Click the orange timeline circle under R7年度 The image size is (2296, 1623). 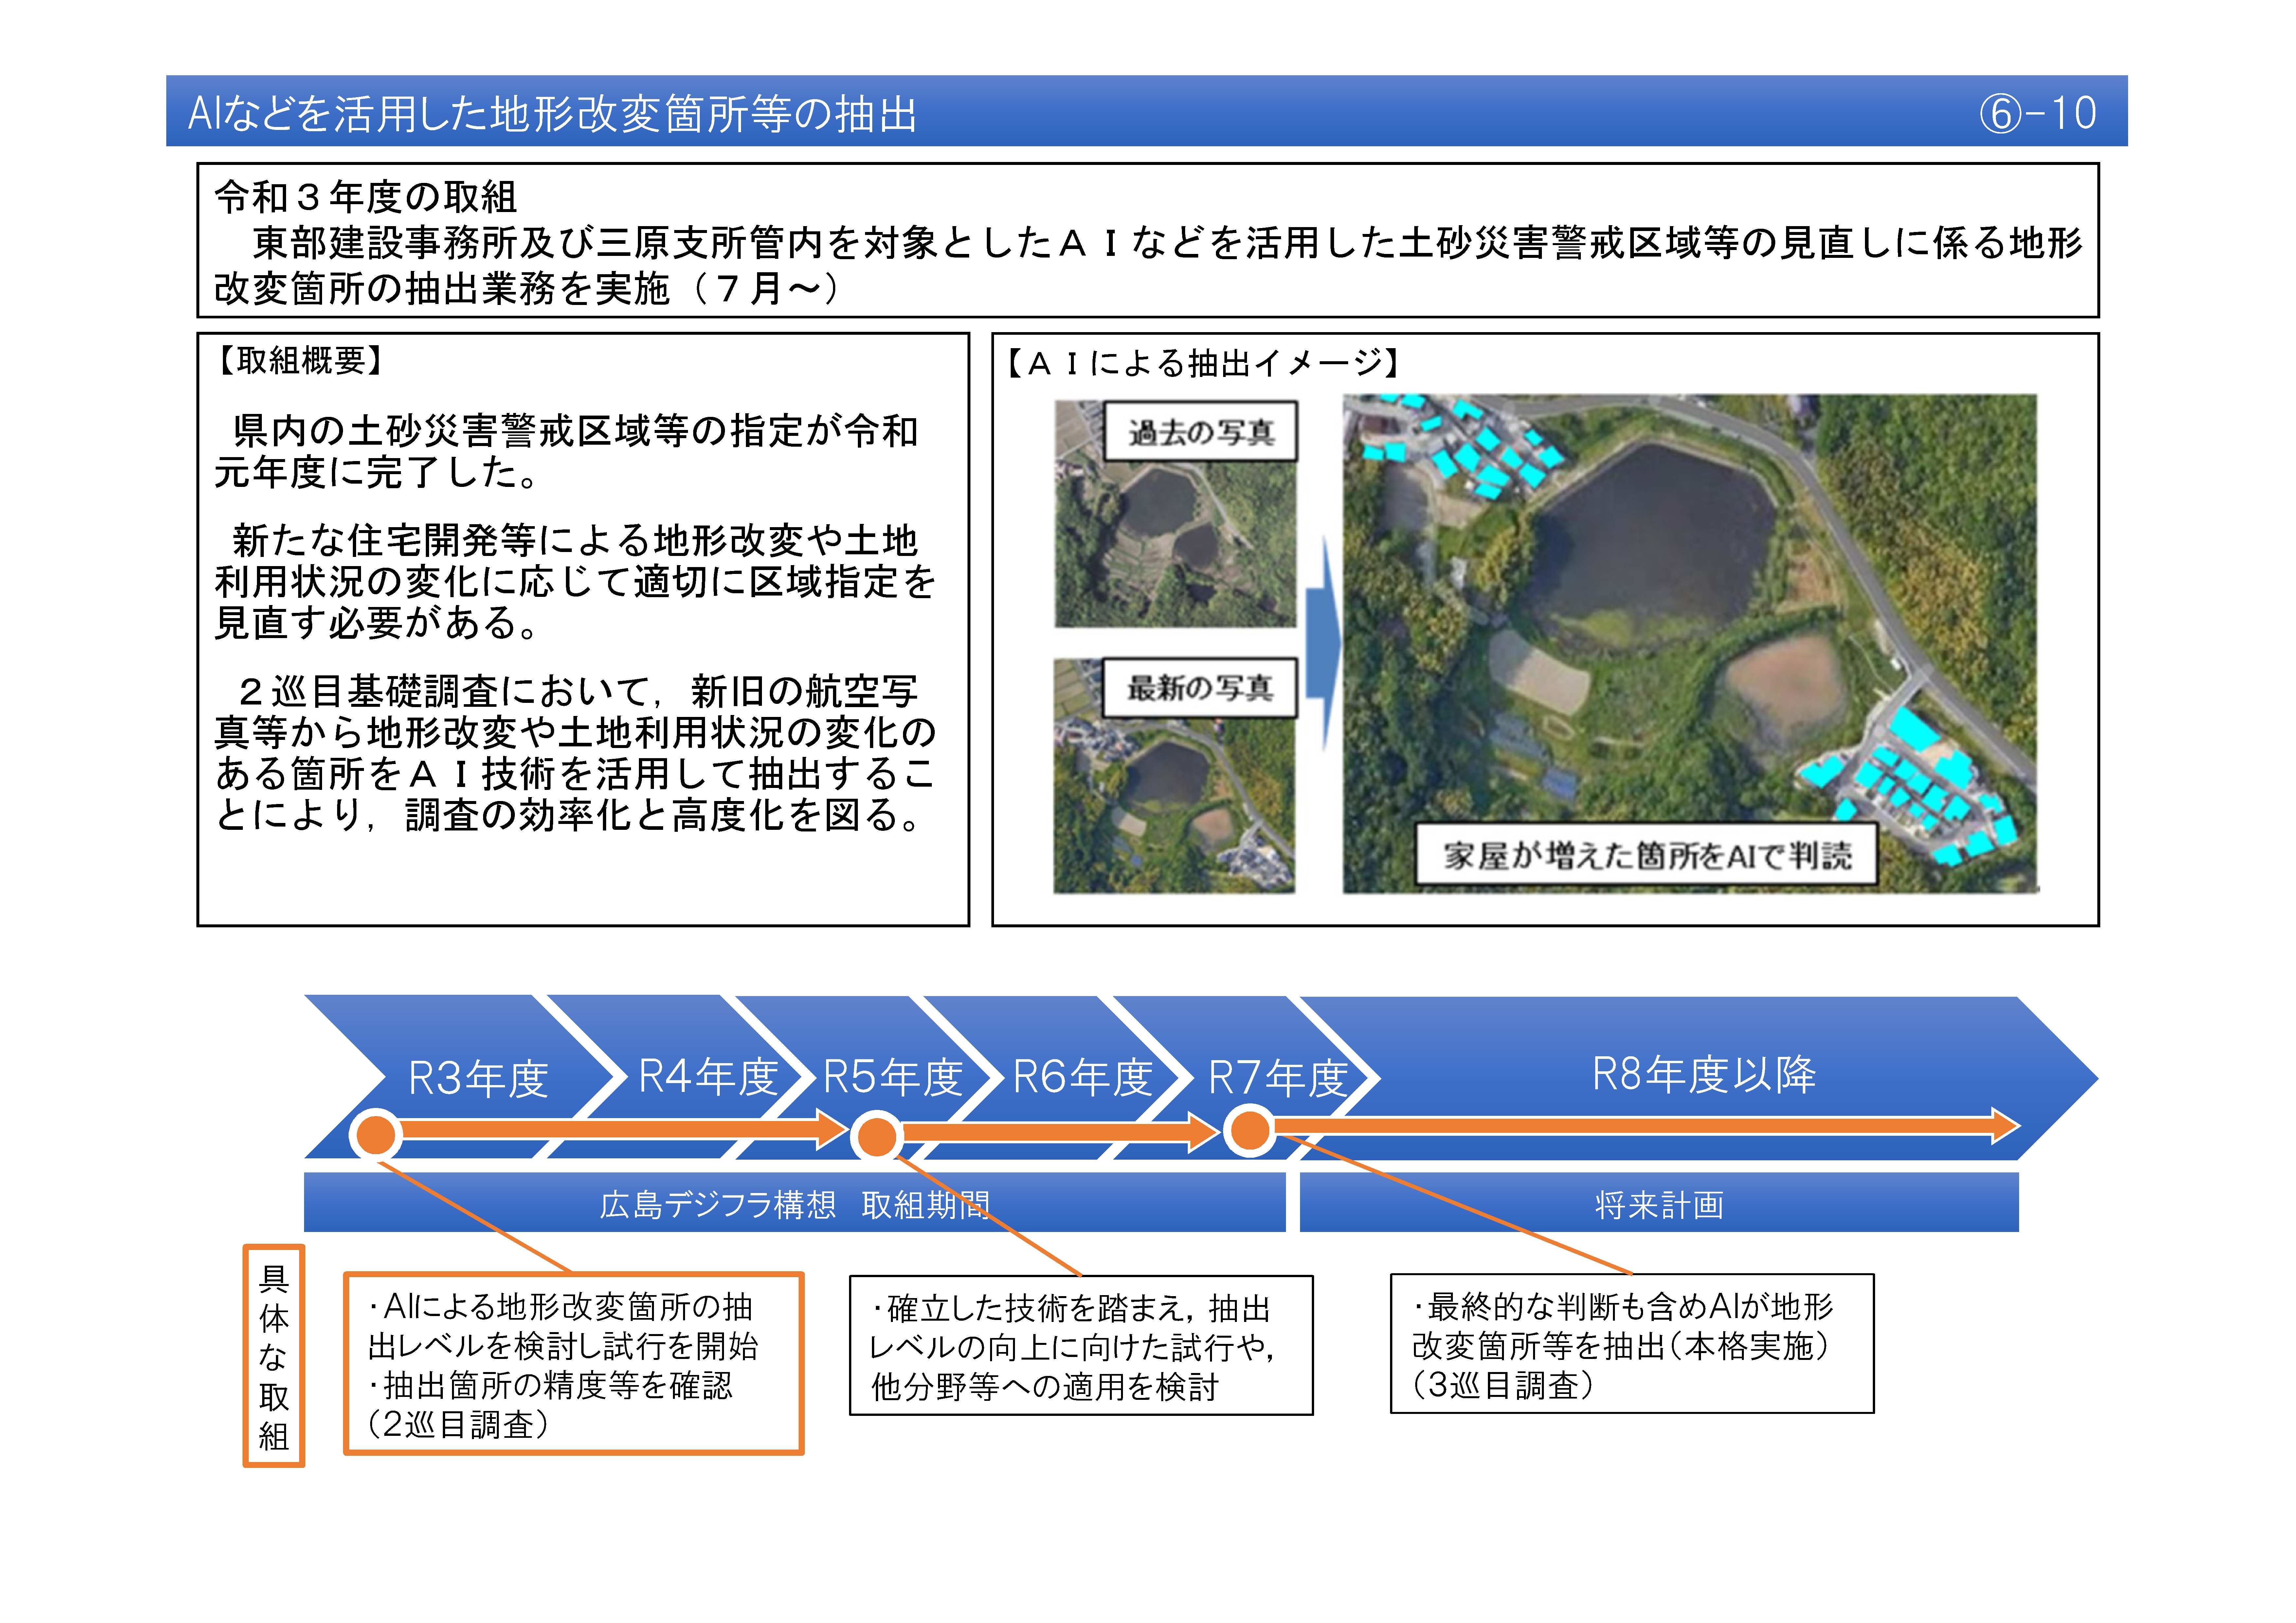(x=1250, y=1131)
